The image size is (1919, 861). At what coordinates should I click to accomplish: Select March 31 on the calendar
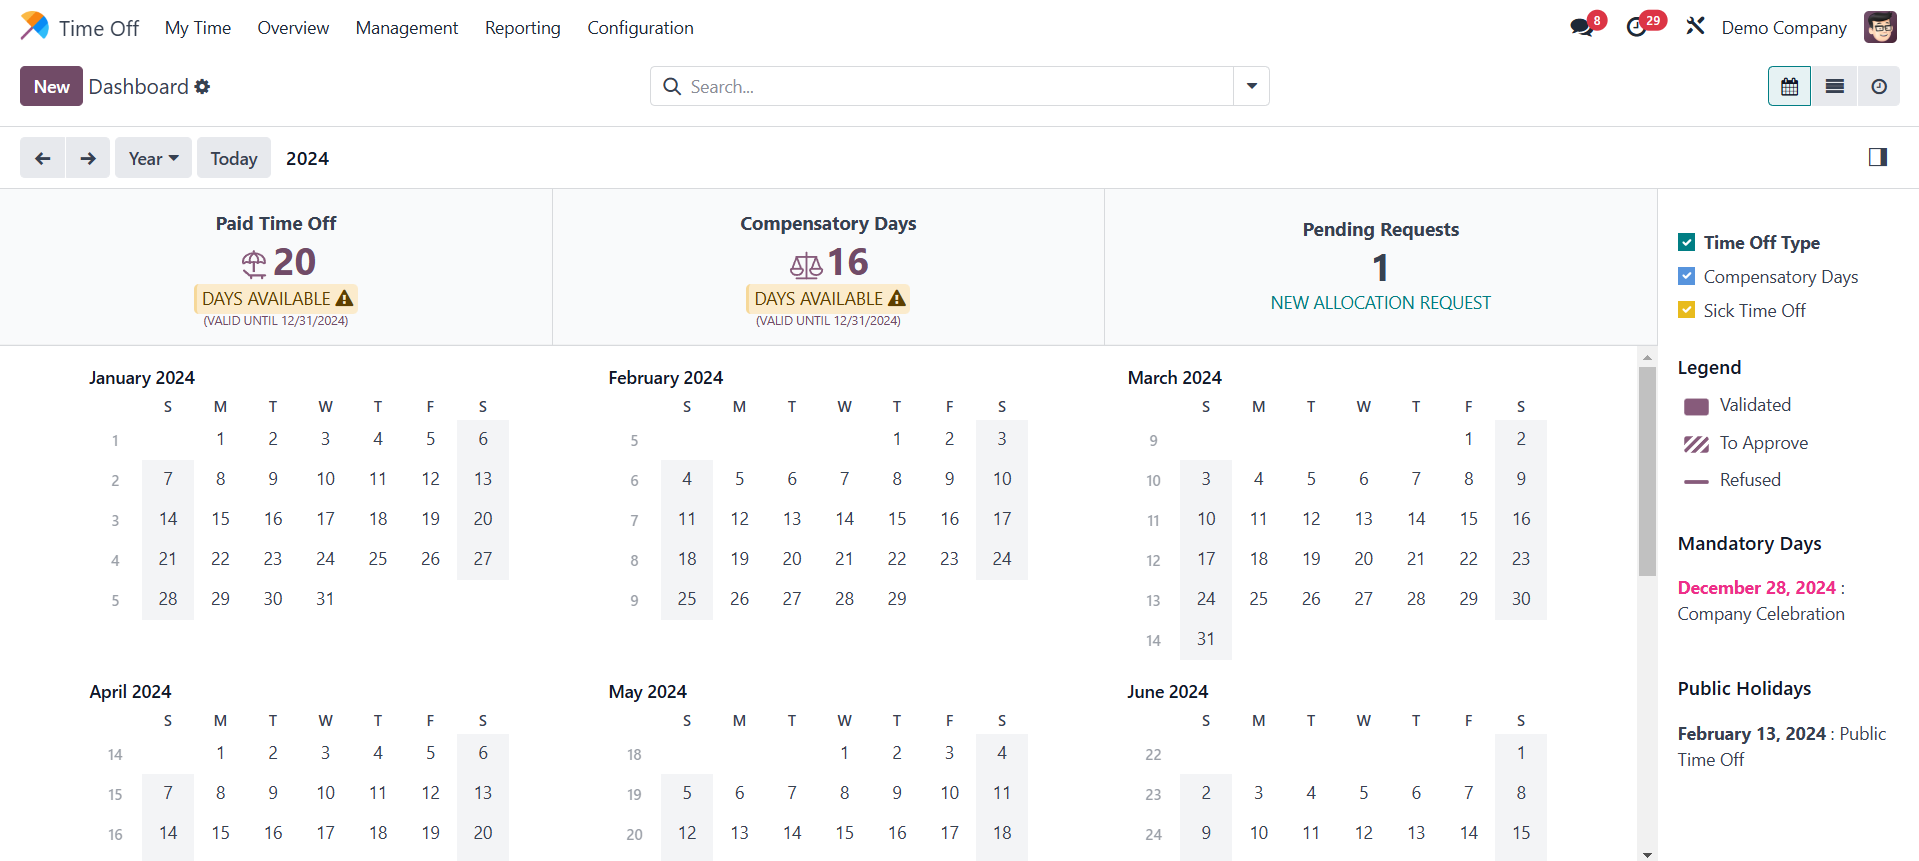[1206, 639]
